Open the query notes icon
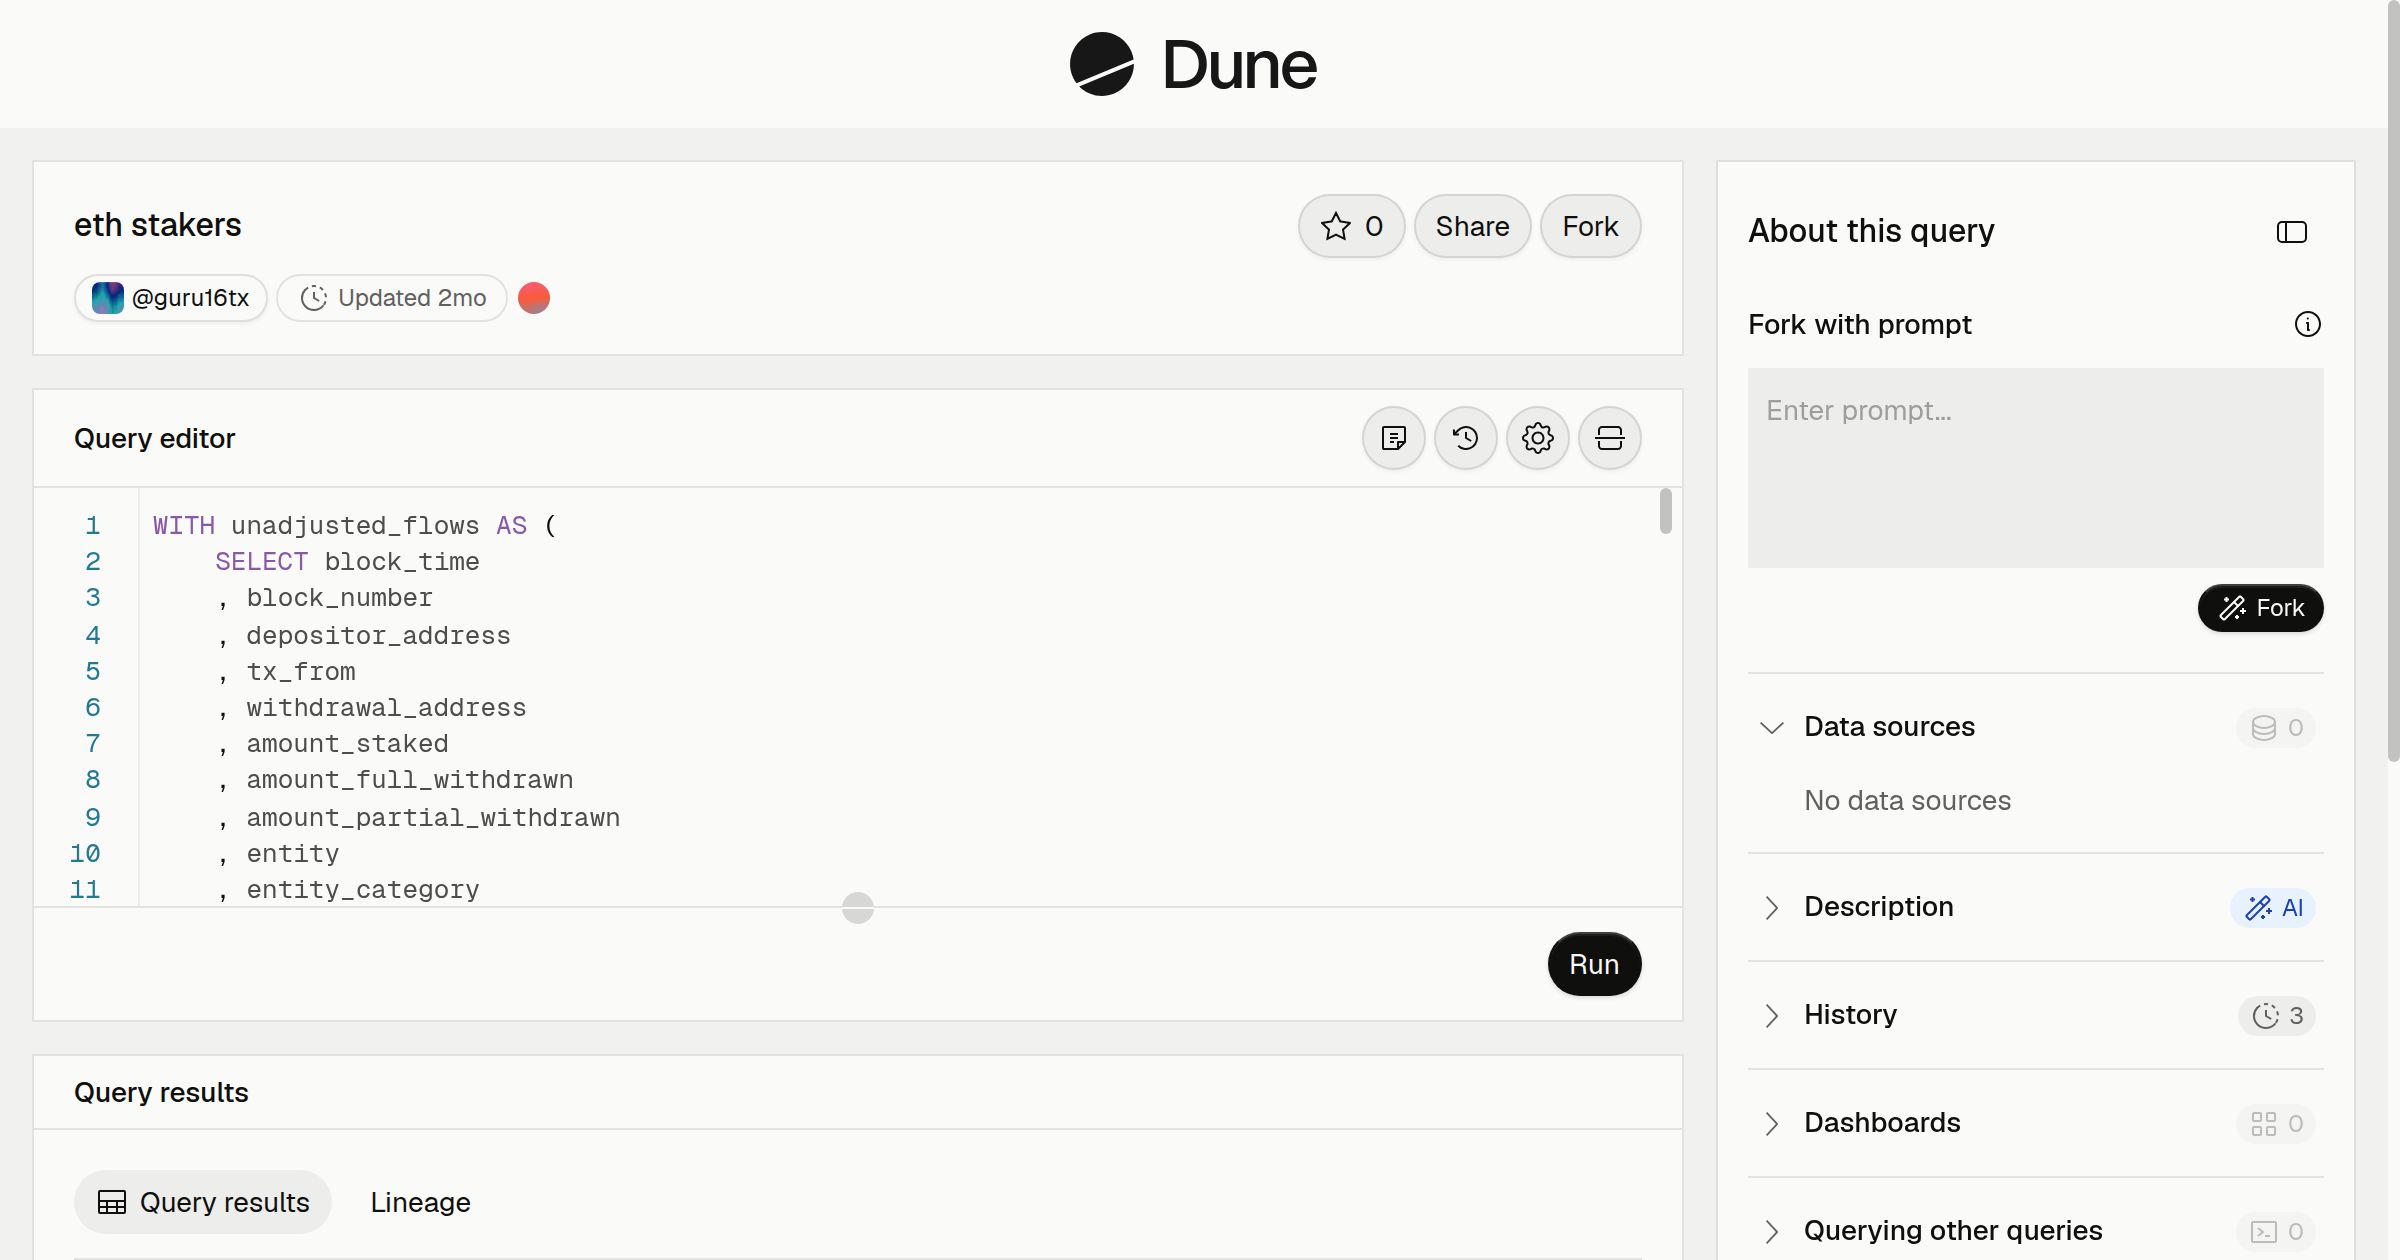The width and height of the screenshot is (2400, 1260). (x=1393, y=438)
